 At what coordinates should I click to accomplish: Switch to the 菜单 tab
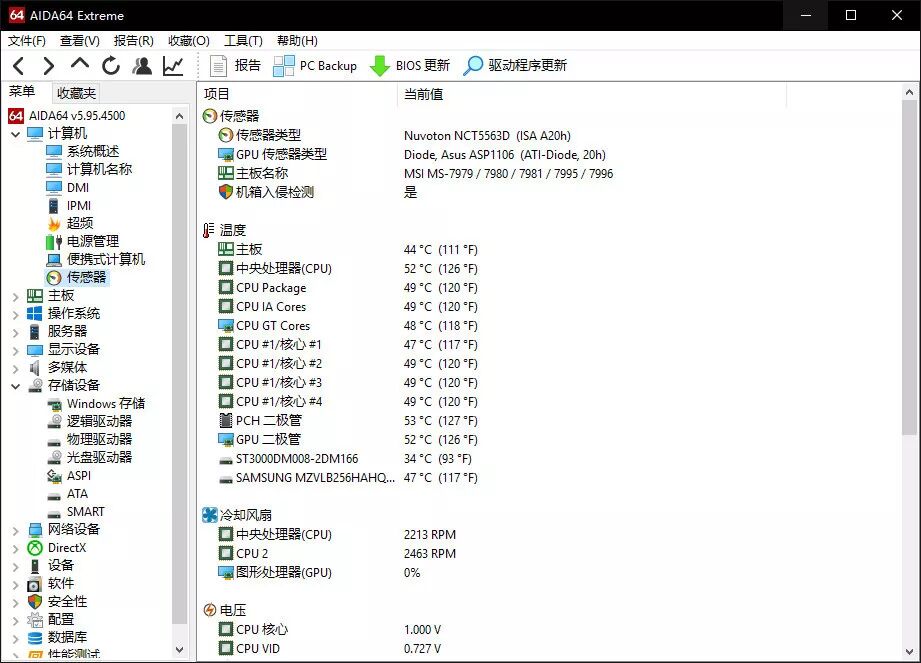click(22, 92)
